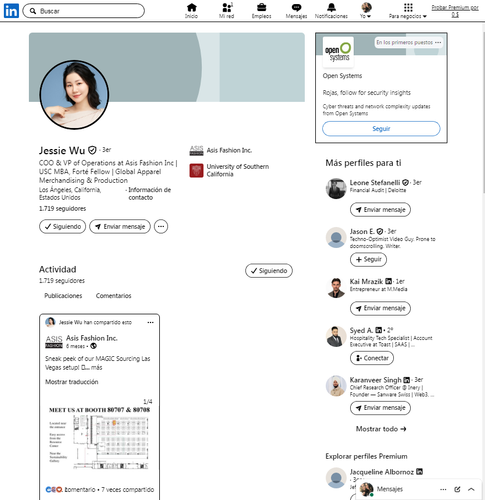The image size is (485, 500).
Task: Open Jacqueline Albornoz's avatar icon
Action: click(336, 478)
